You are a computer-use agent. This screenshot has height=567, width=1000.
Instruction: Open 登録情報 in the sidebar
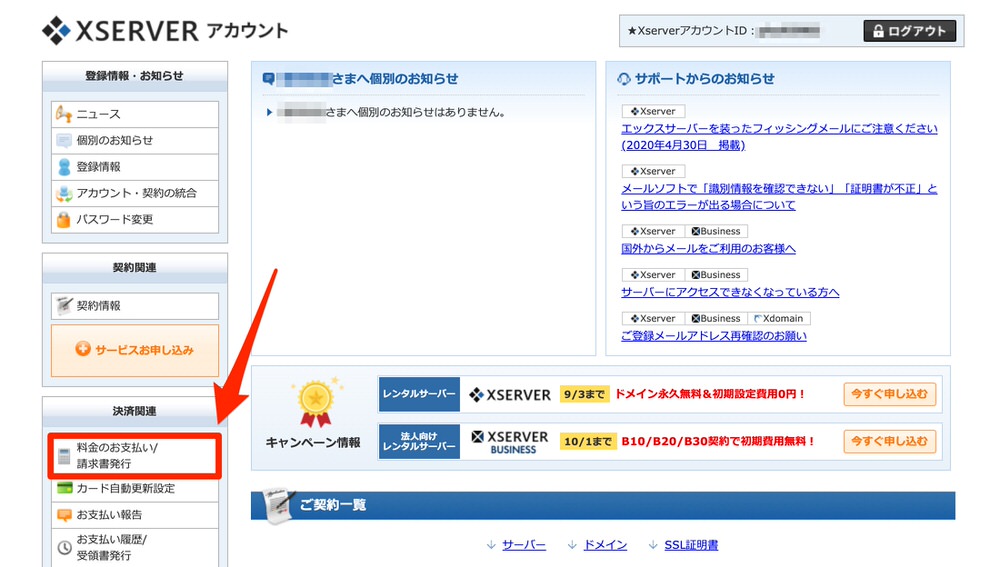[x=135, y=166]
